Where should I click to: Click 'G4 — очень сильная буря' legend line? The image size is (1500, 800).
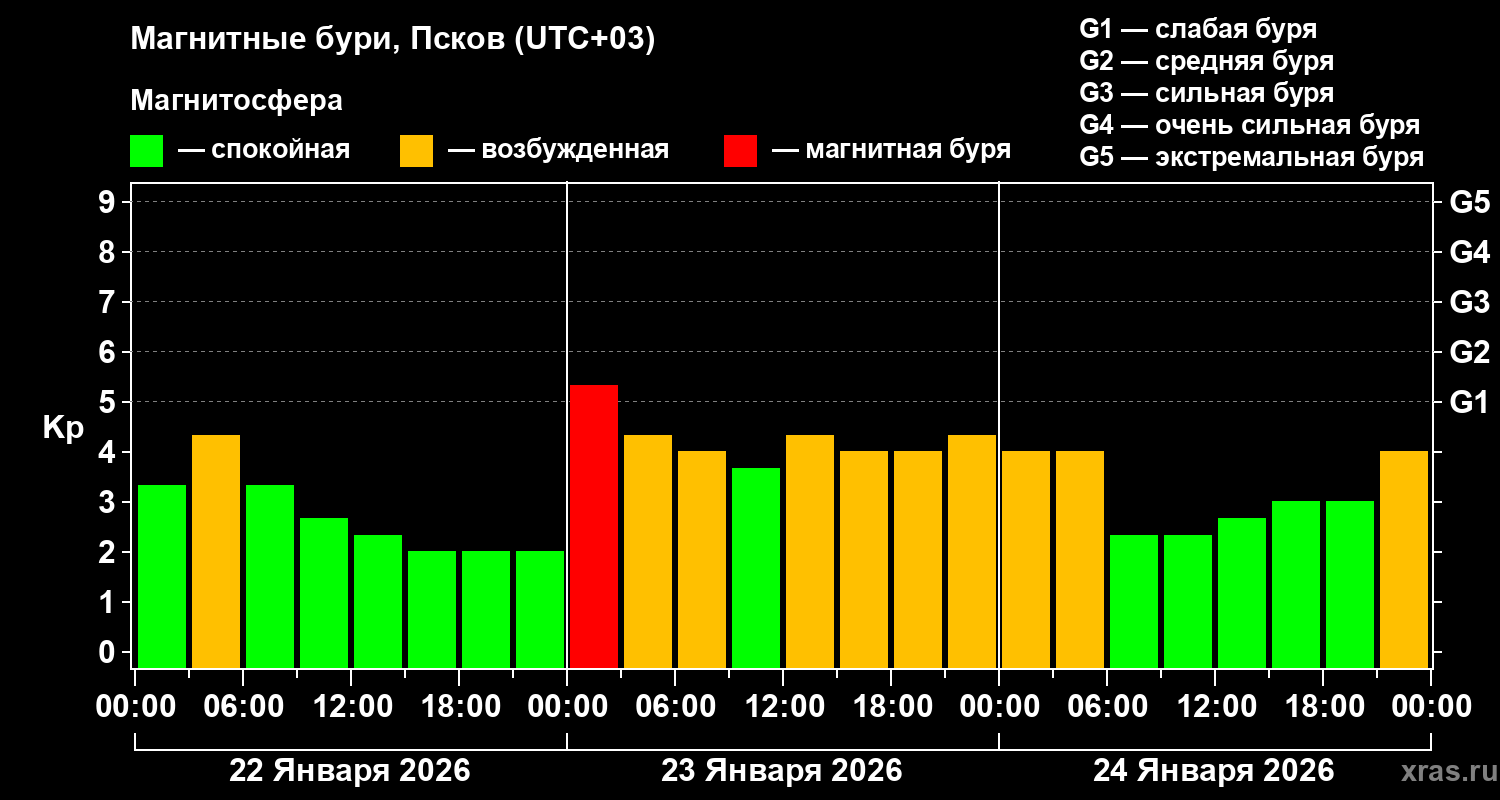1249,125
